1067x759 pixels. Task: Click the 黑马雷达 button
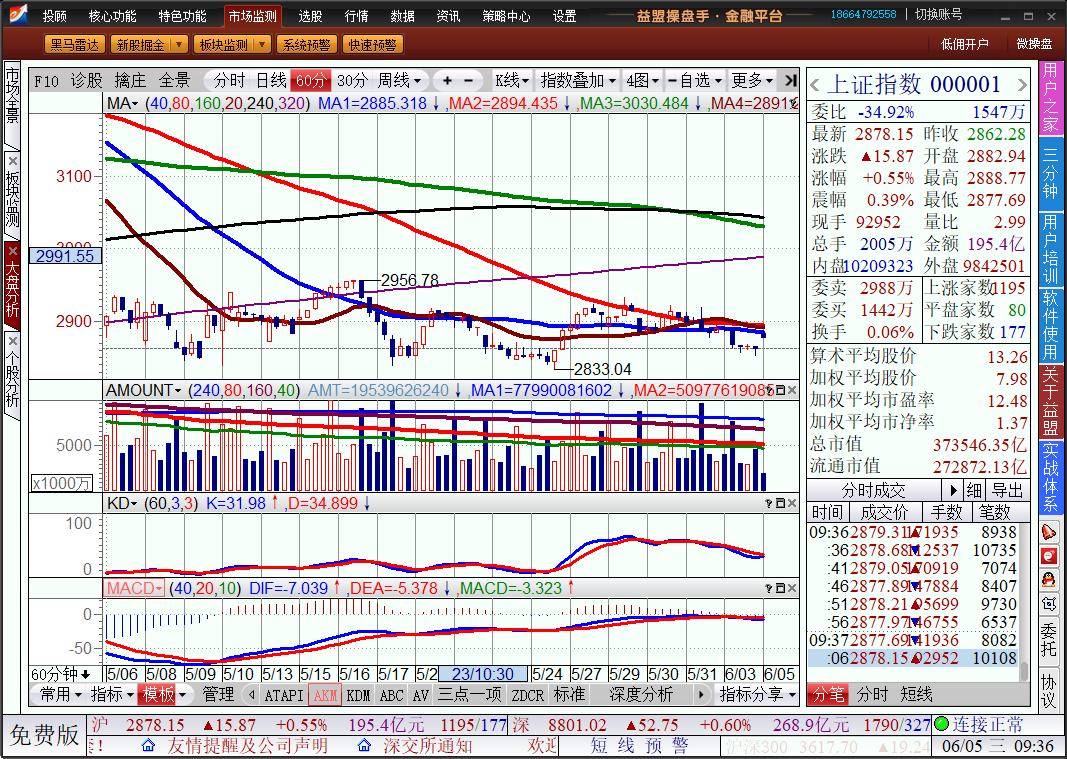[74, 45]
